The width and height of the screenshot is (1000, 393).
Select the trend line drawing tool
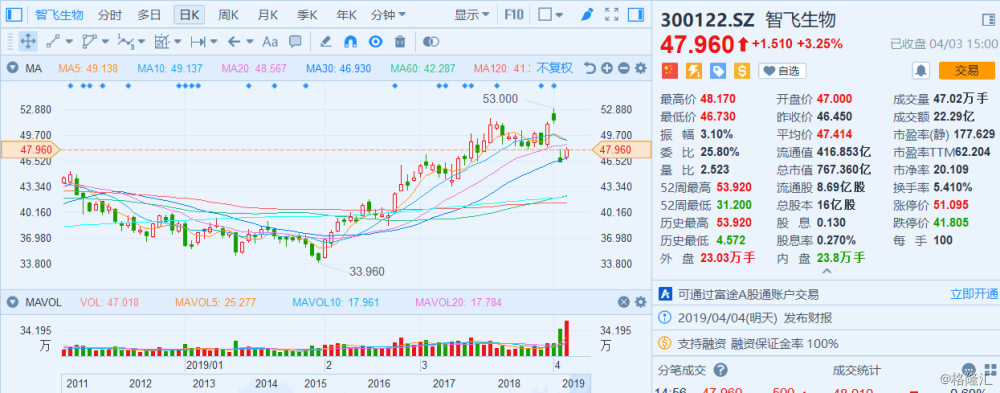tap(53, 42)
